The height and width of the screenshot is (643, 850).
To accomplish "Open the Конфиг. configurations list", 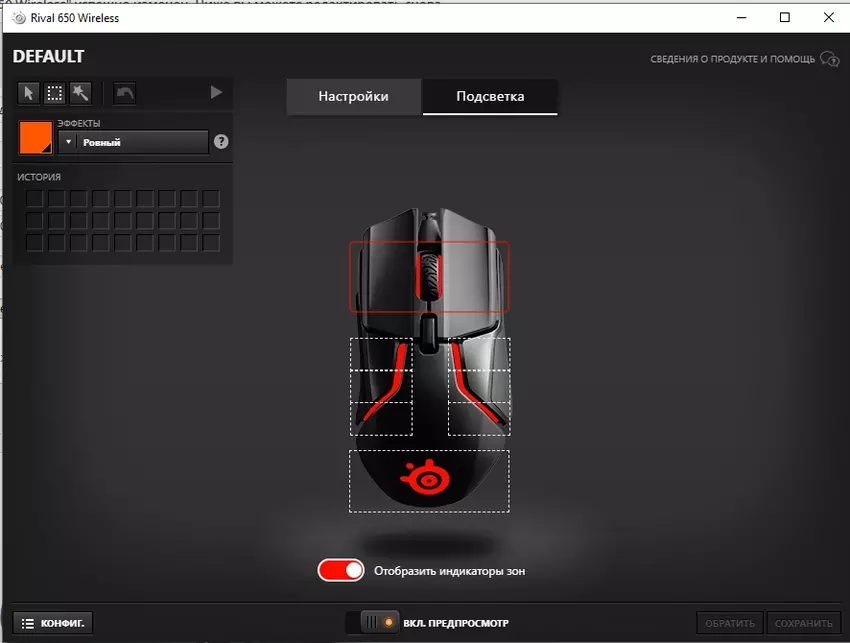I will 55,623.
